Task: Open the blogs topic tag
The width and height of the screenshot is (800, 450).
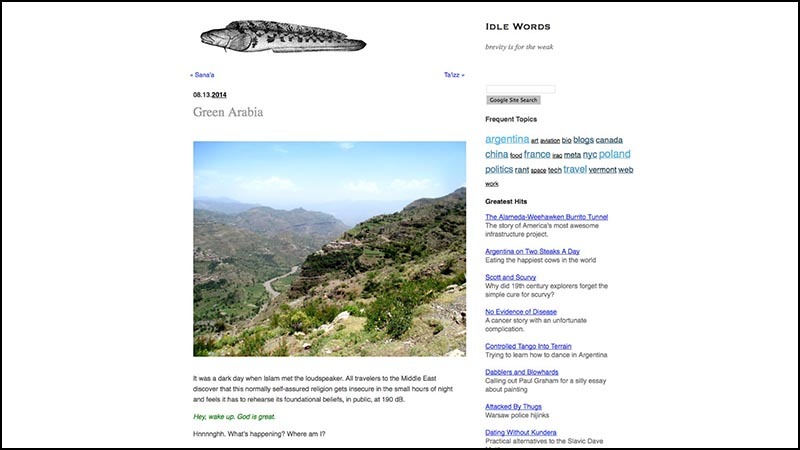Action: (x=583, y=139)
